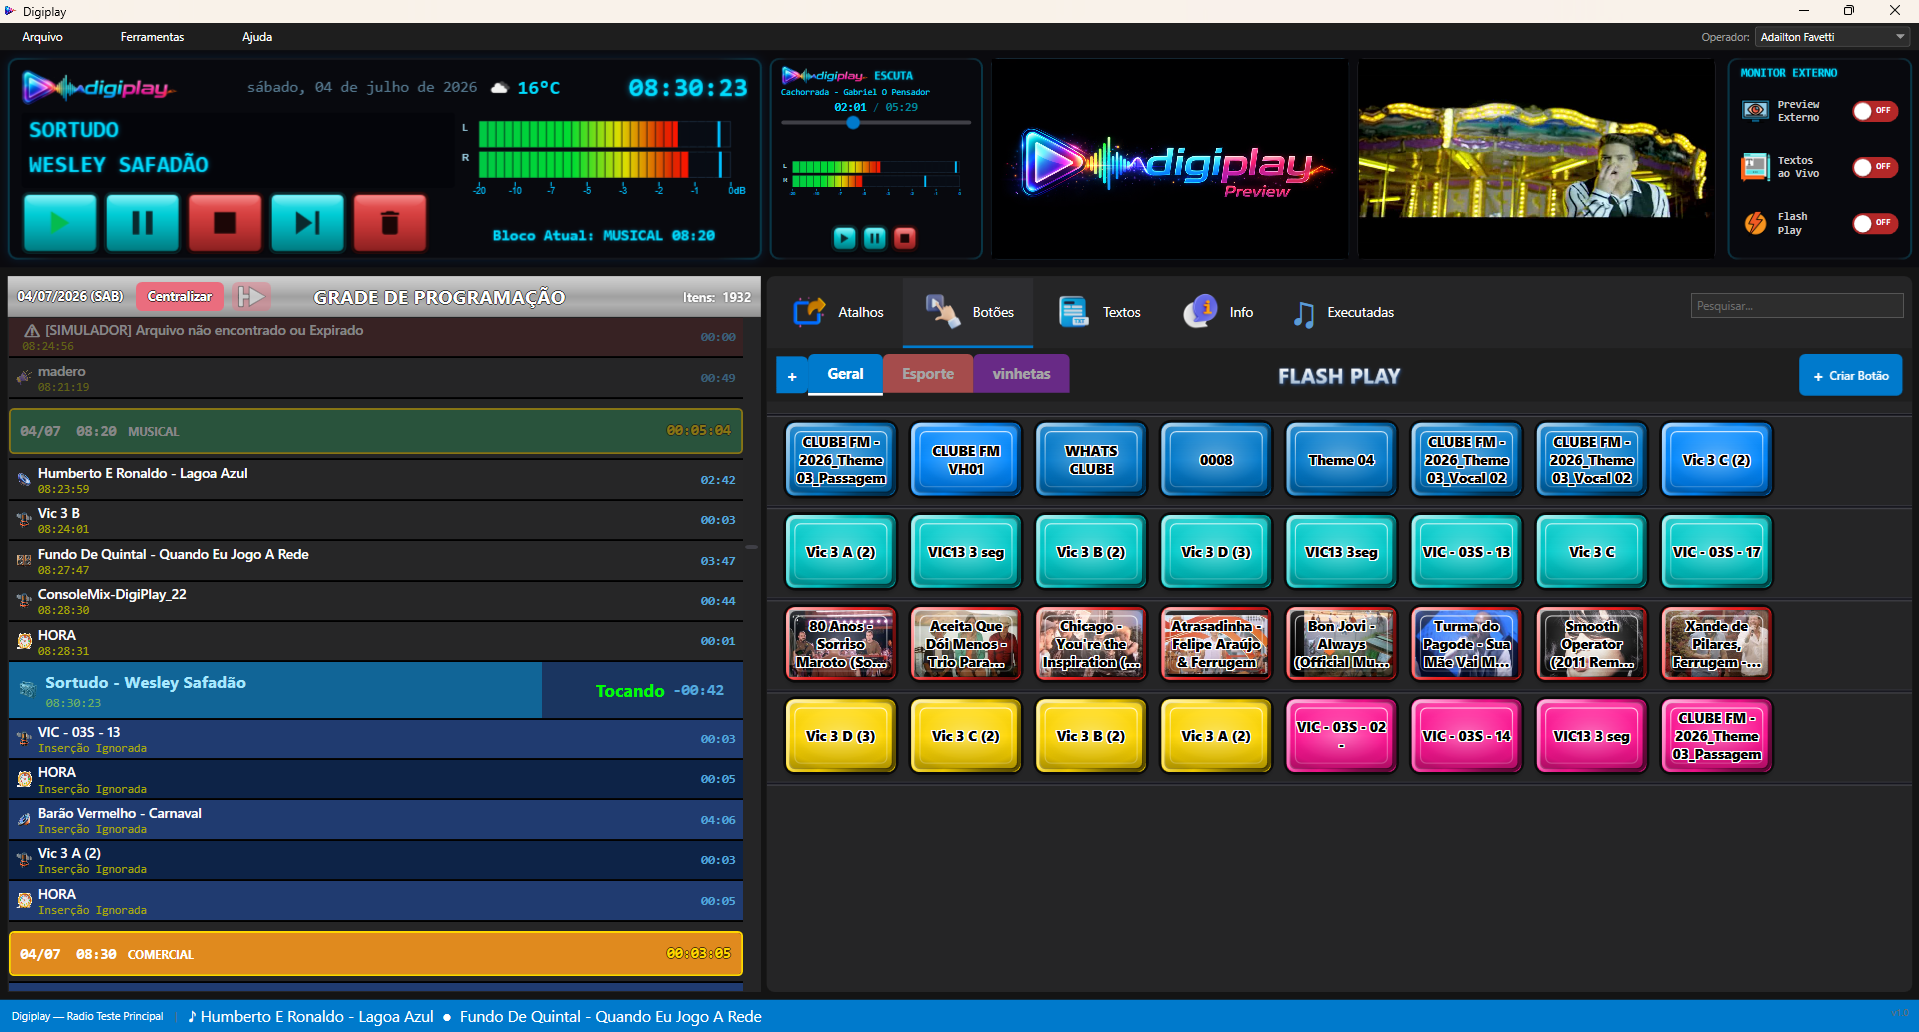
Task: Trigger the teal VIC13 3 seg button
Action: (x=966, y=552)
